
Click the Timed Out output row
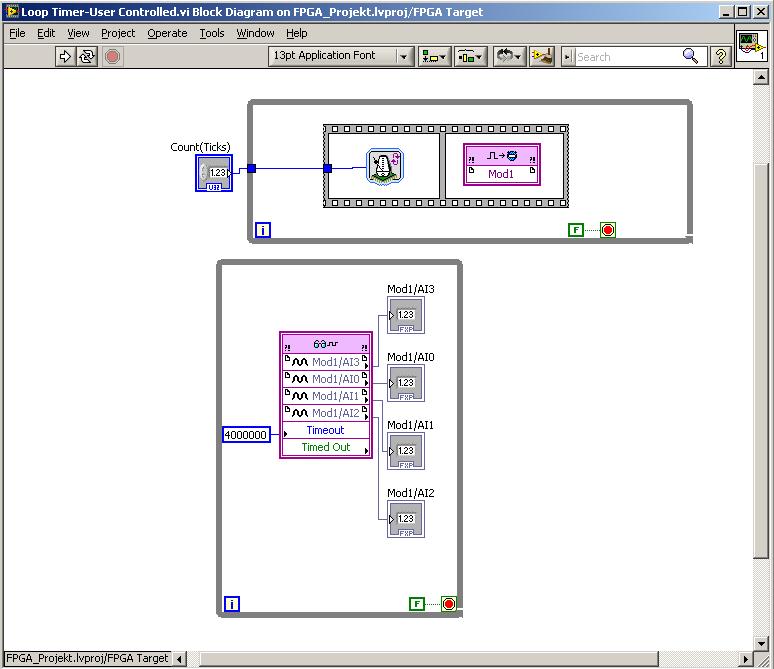pyautogui.click(x=326, y=447)
